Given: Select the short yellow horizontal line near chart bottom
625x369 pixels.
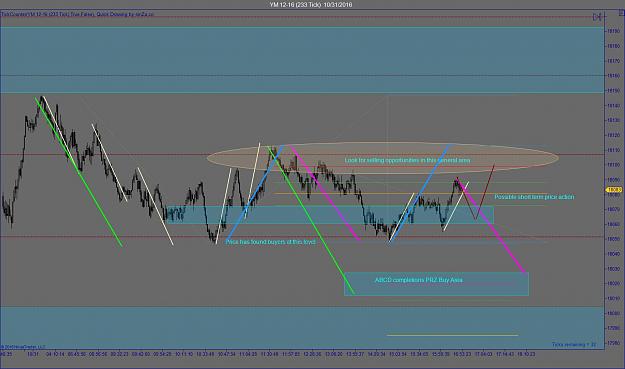Looking at the screenshot, I should tap(452, 335).
